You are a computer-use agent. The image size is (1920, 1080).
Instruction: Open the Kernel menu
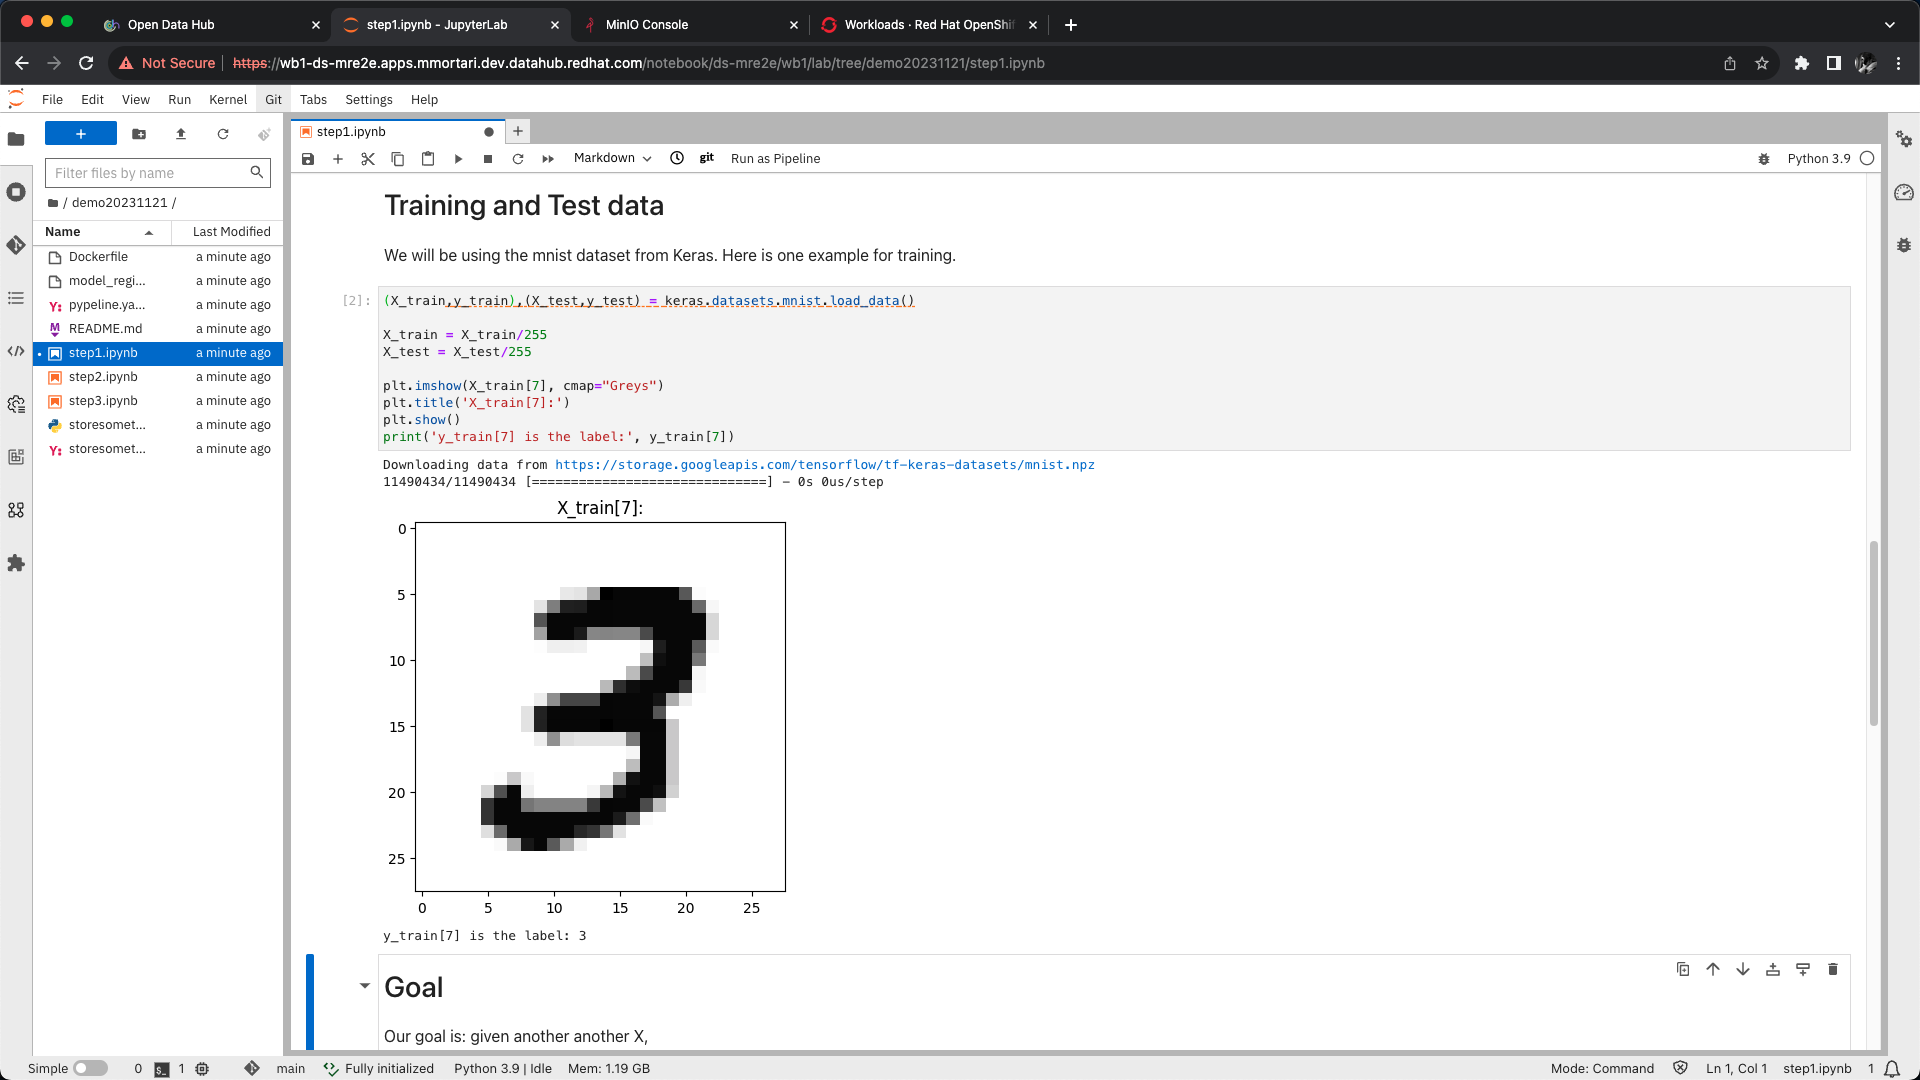tap(227, 99)
